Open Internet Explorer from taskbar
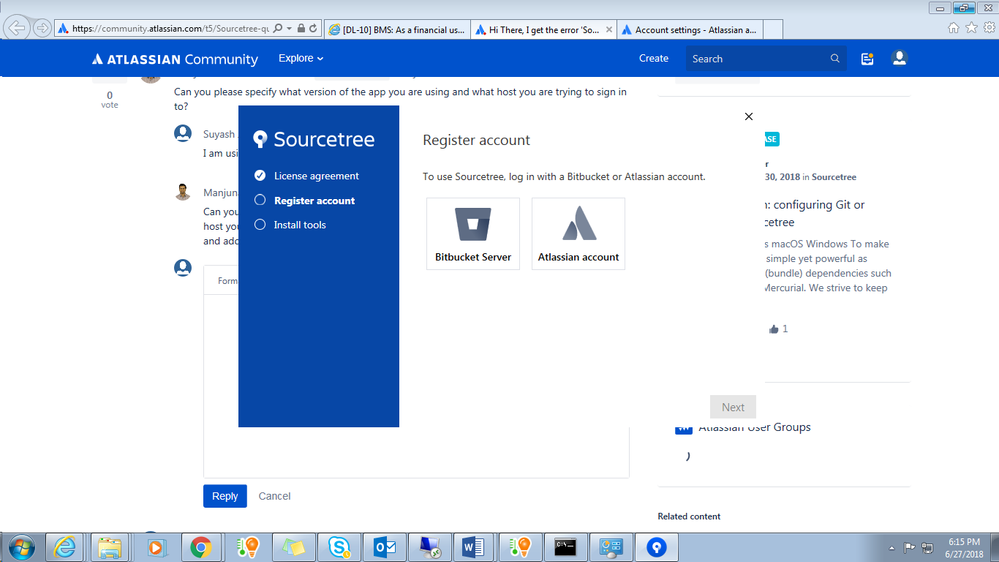The height and width of the screenshot is (562, 999). pos(64,547)
